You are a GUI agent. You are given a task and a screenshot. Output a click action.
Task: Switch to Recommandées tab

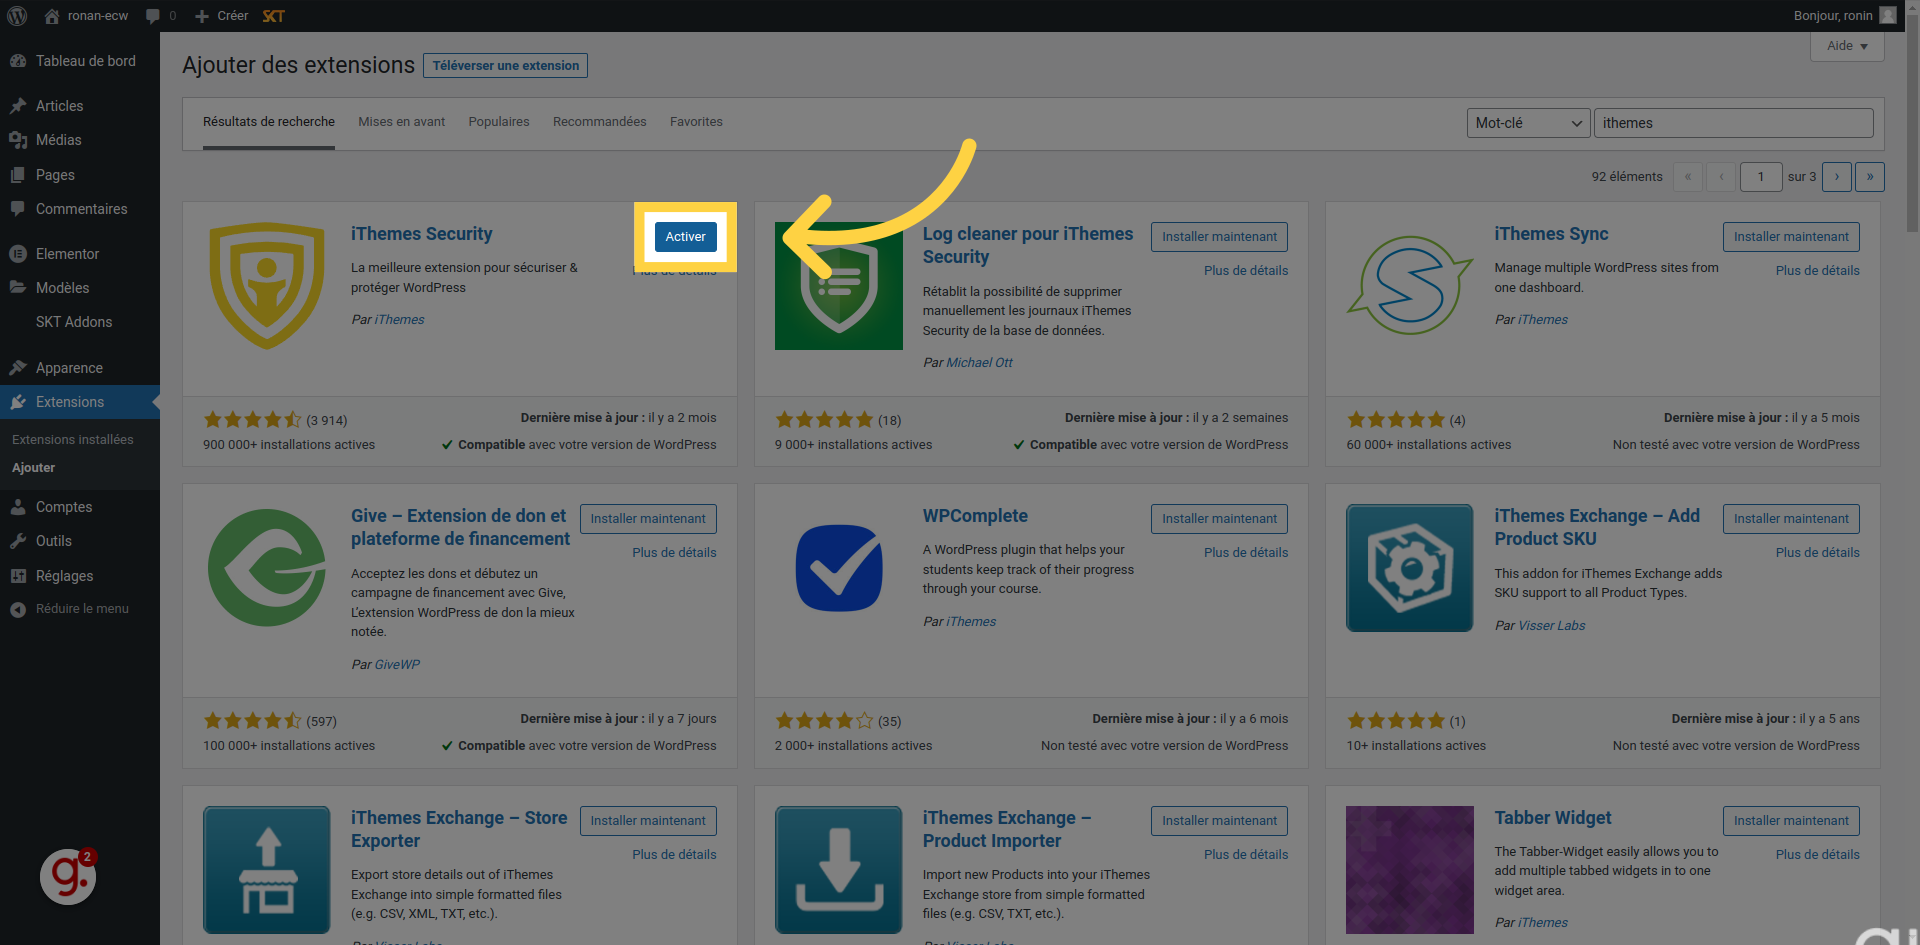tap(600, 122)
